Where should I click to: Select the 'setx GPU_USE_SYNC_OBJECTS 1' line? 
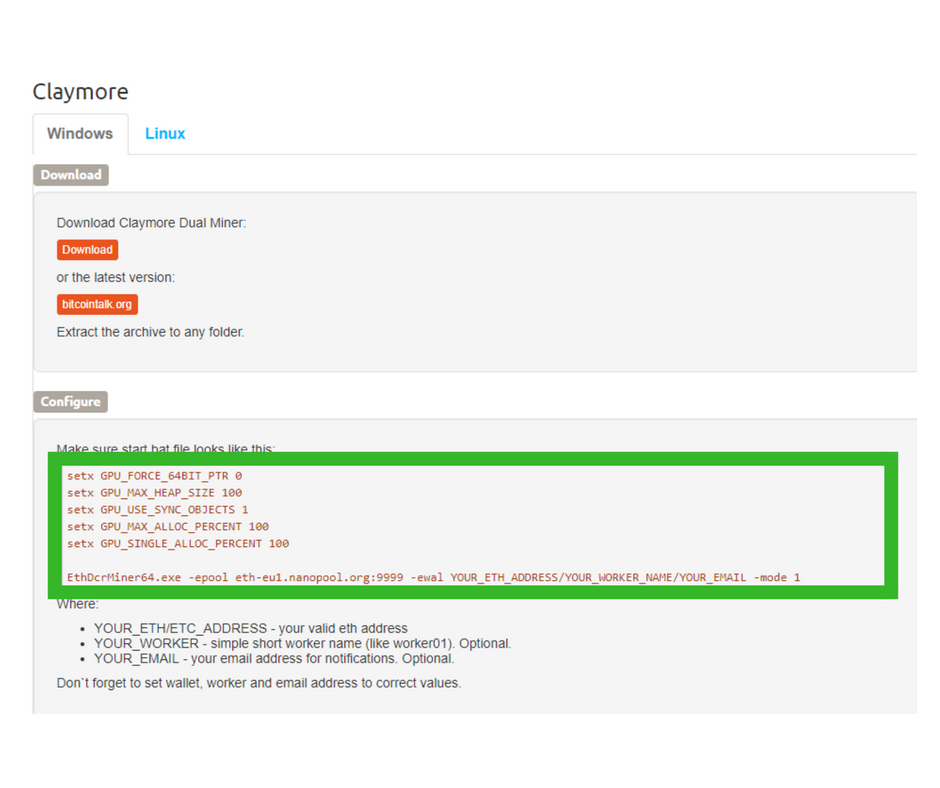tap(157, 510)
